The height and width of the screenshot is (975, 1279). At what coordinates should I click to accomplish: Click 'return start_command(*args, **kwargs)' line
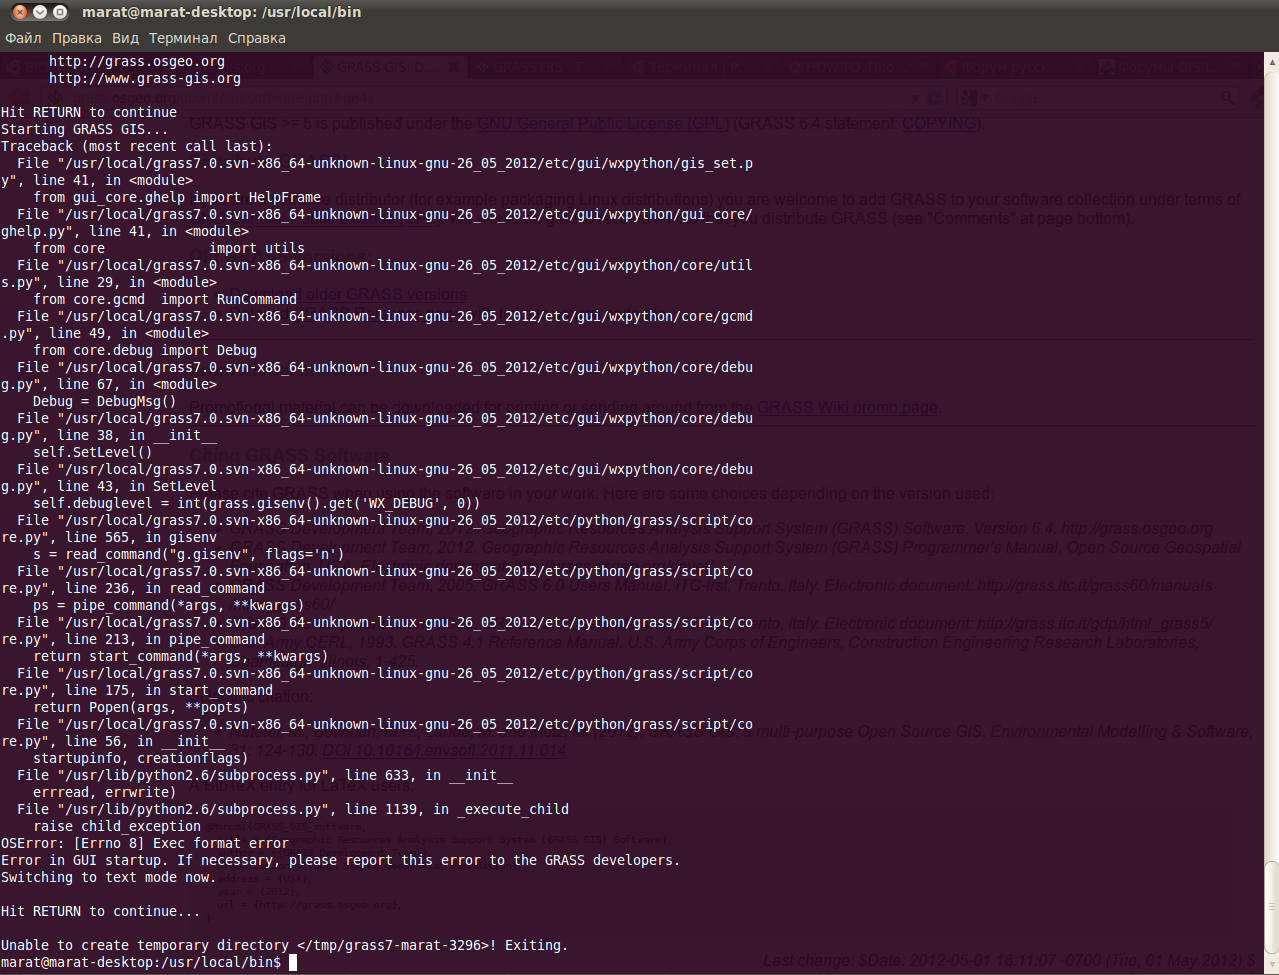(181, 656)
